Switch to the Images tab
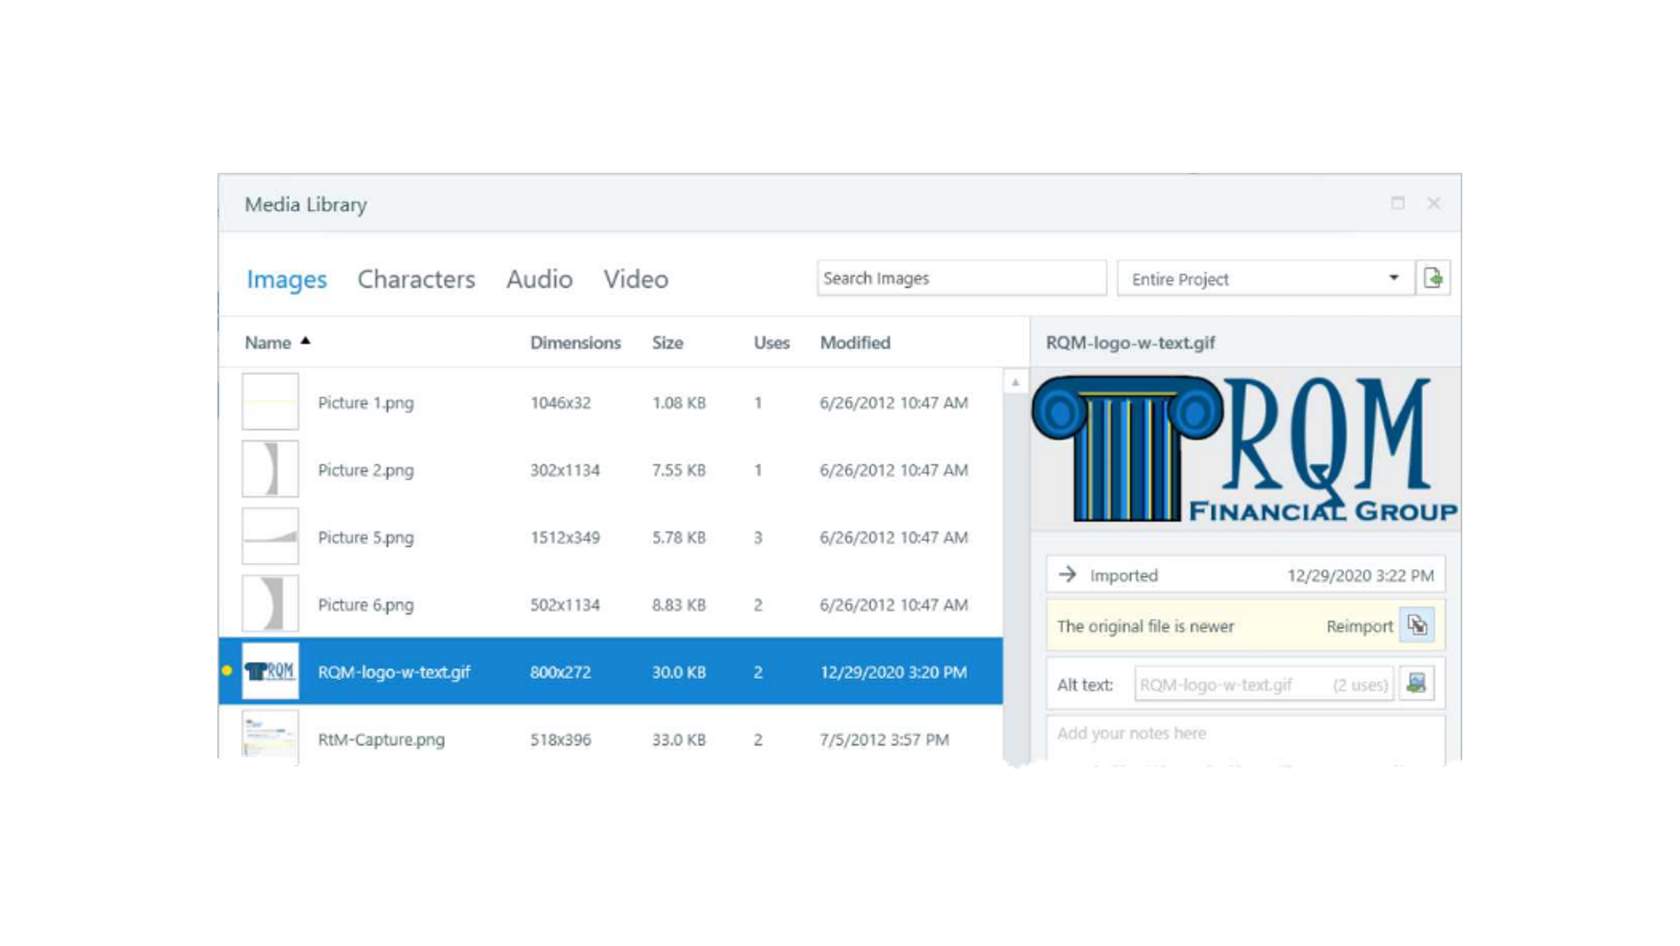 (x=287, y=279)
